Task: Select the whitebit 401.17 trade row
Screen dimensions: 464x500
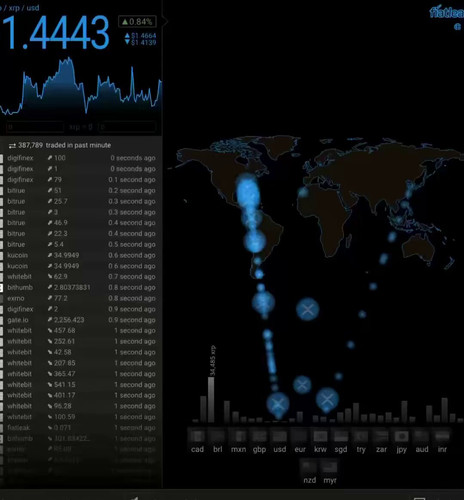Action: (x=81, y=395)
